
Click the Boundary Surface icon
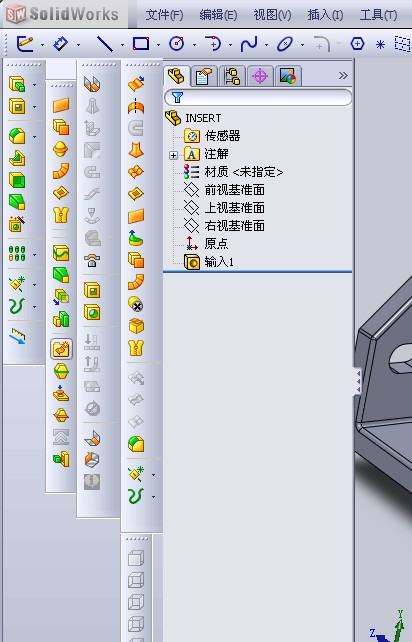pyautogui.click(x=136, y=172)
